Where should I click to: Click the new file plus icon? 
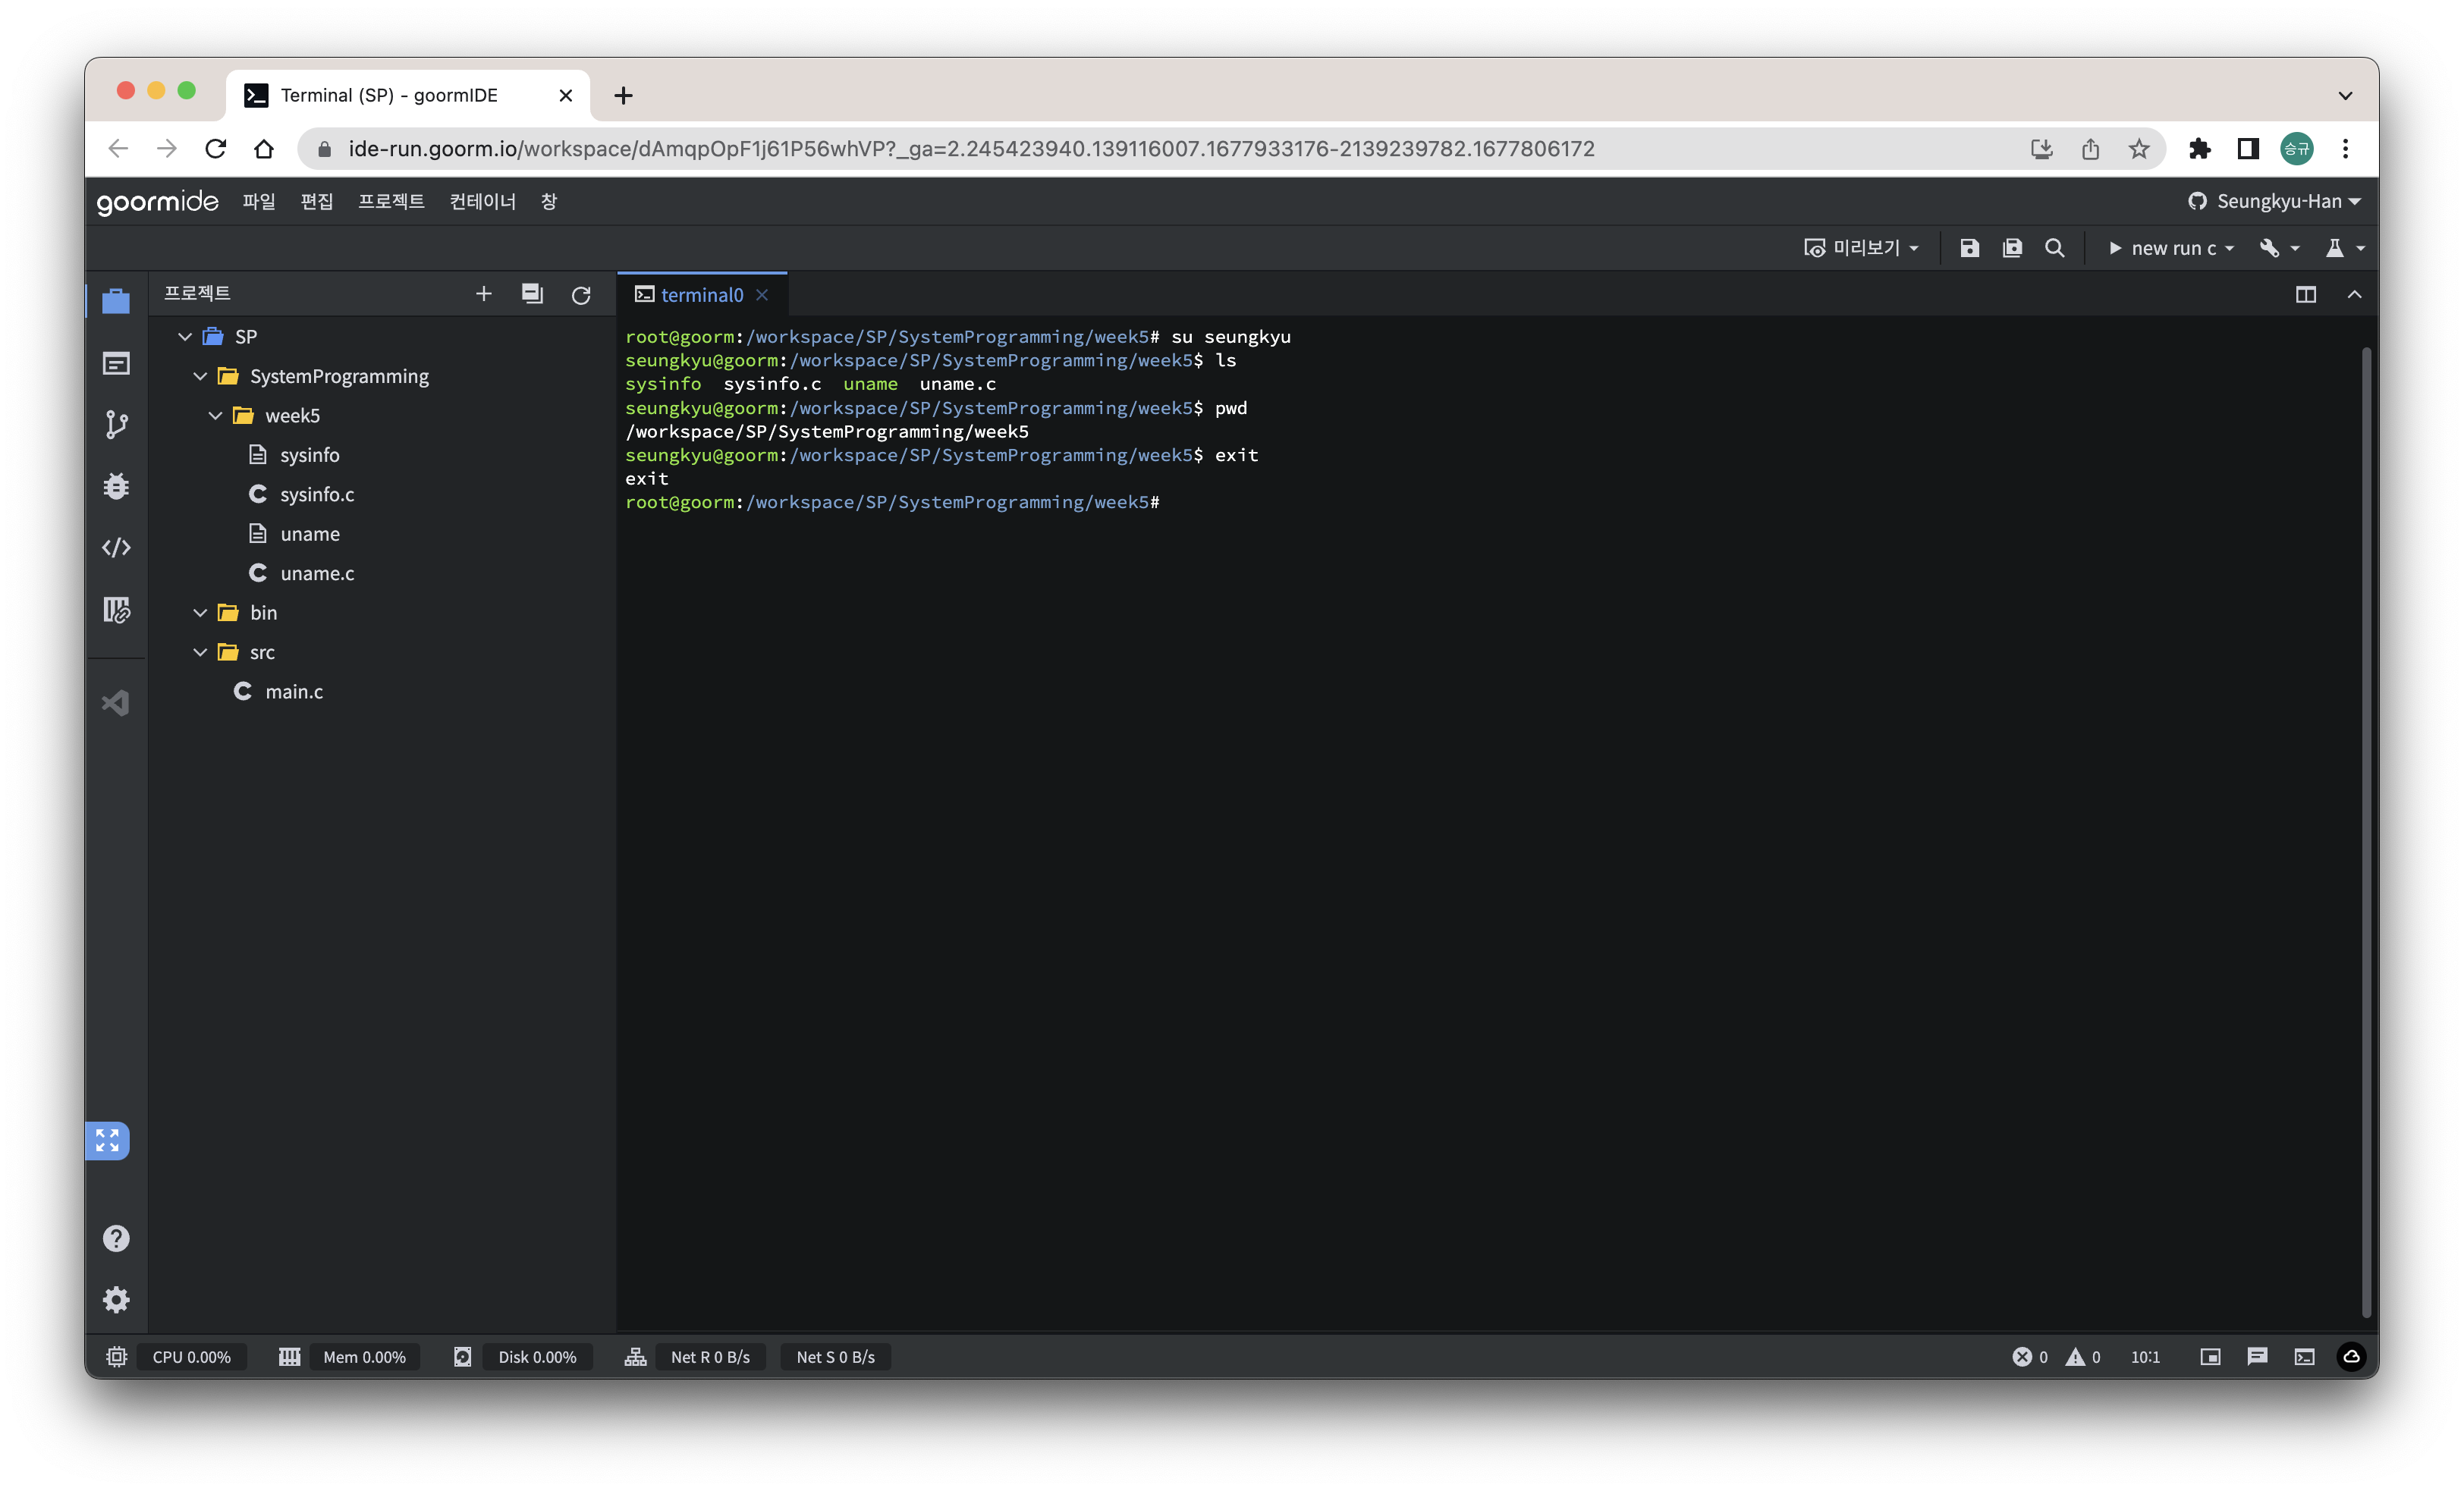(484, 294)
